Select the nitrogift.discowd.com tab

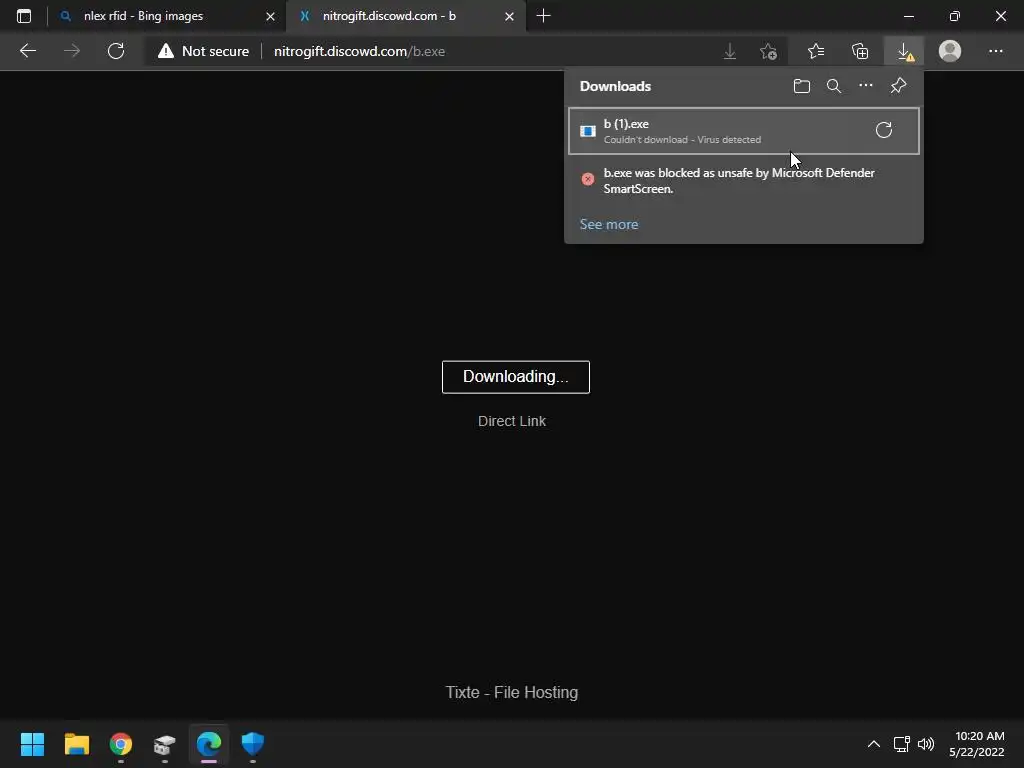[x=405, y=16]
